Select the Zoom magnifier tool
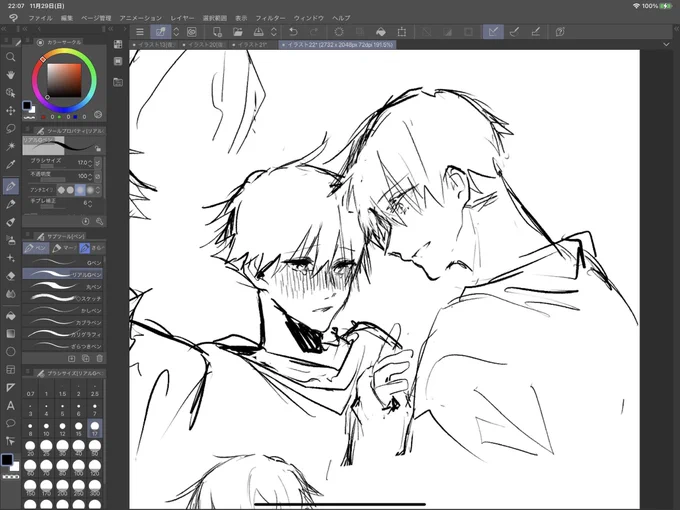Screen dimensions: 680x510 [x=11, y=57]
